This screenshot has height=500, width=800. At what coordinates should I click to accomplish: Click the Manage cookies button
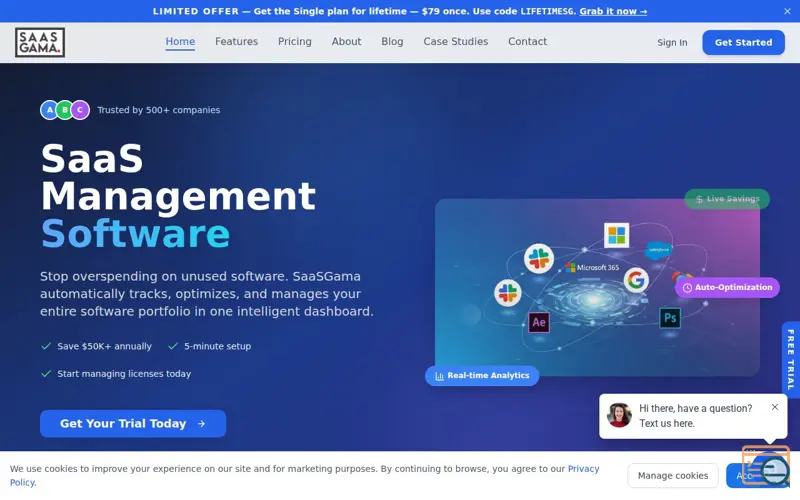672,476
